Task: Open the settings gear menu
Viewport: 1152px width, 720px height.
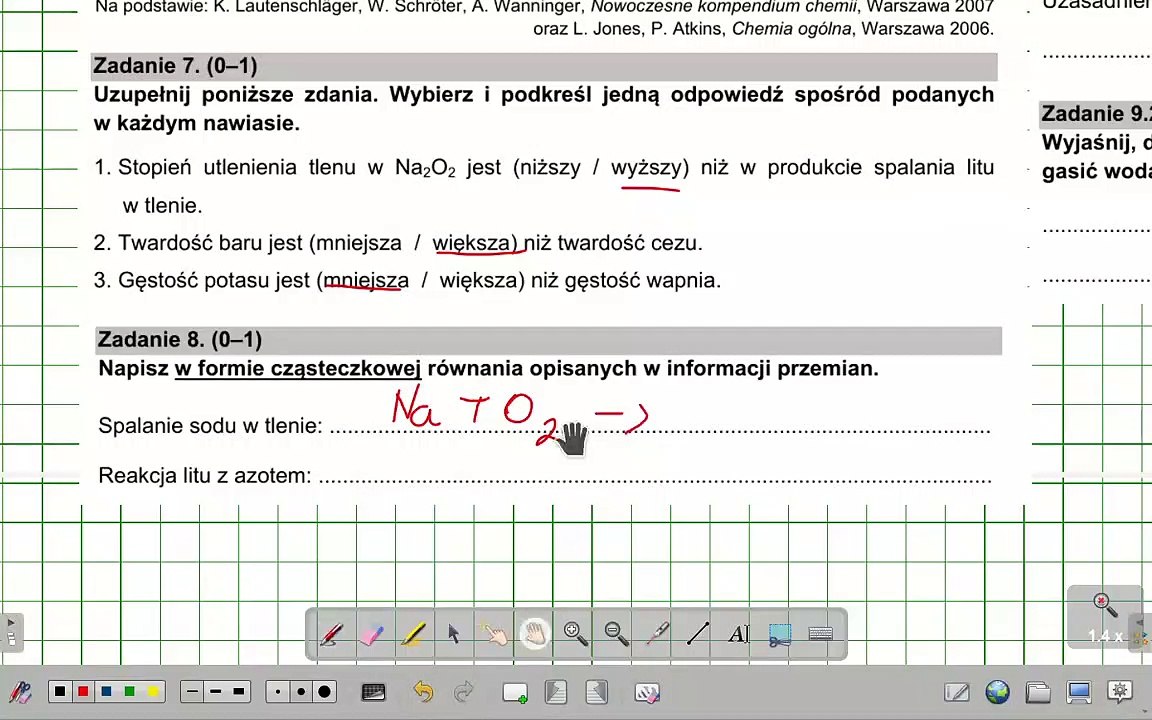Action: click(x=1120, y=691)
